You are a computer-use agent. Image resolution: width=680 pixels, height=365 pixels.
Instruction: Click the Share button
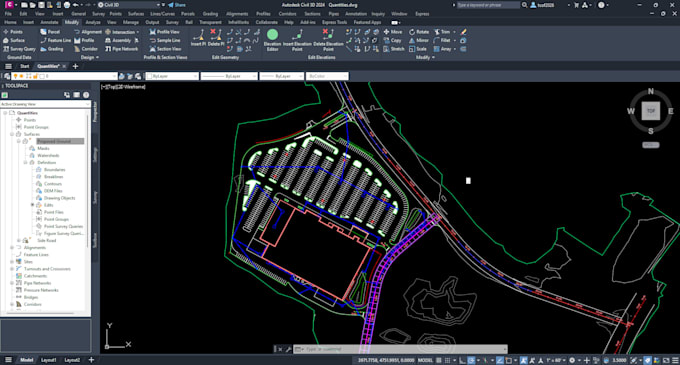177,5
